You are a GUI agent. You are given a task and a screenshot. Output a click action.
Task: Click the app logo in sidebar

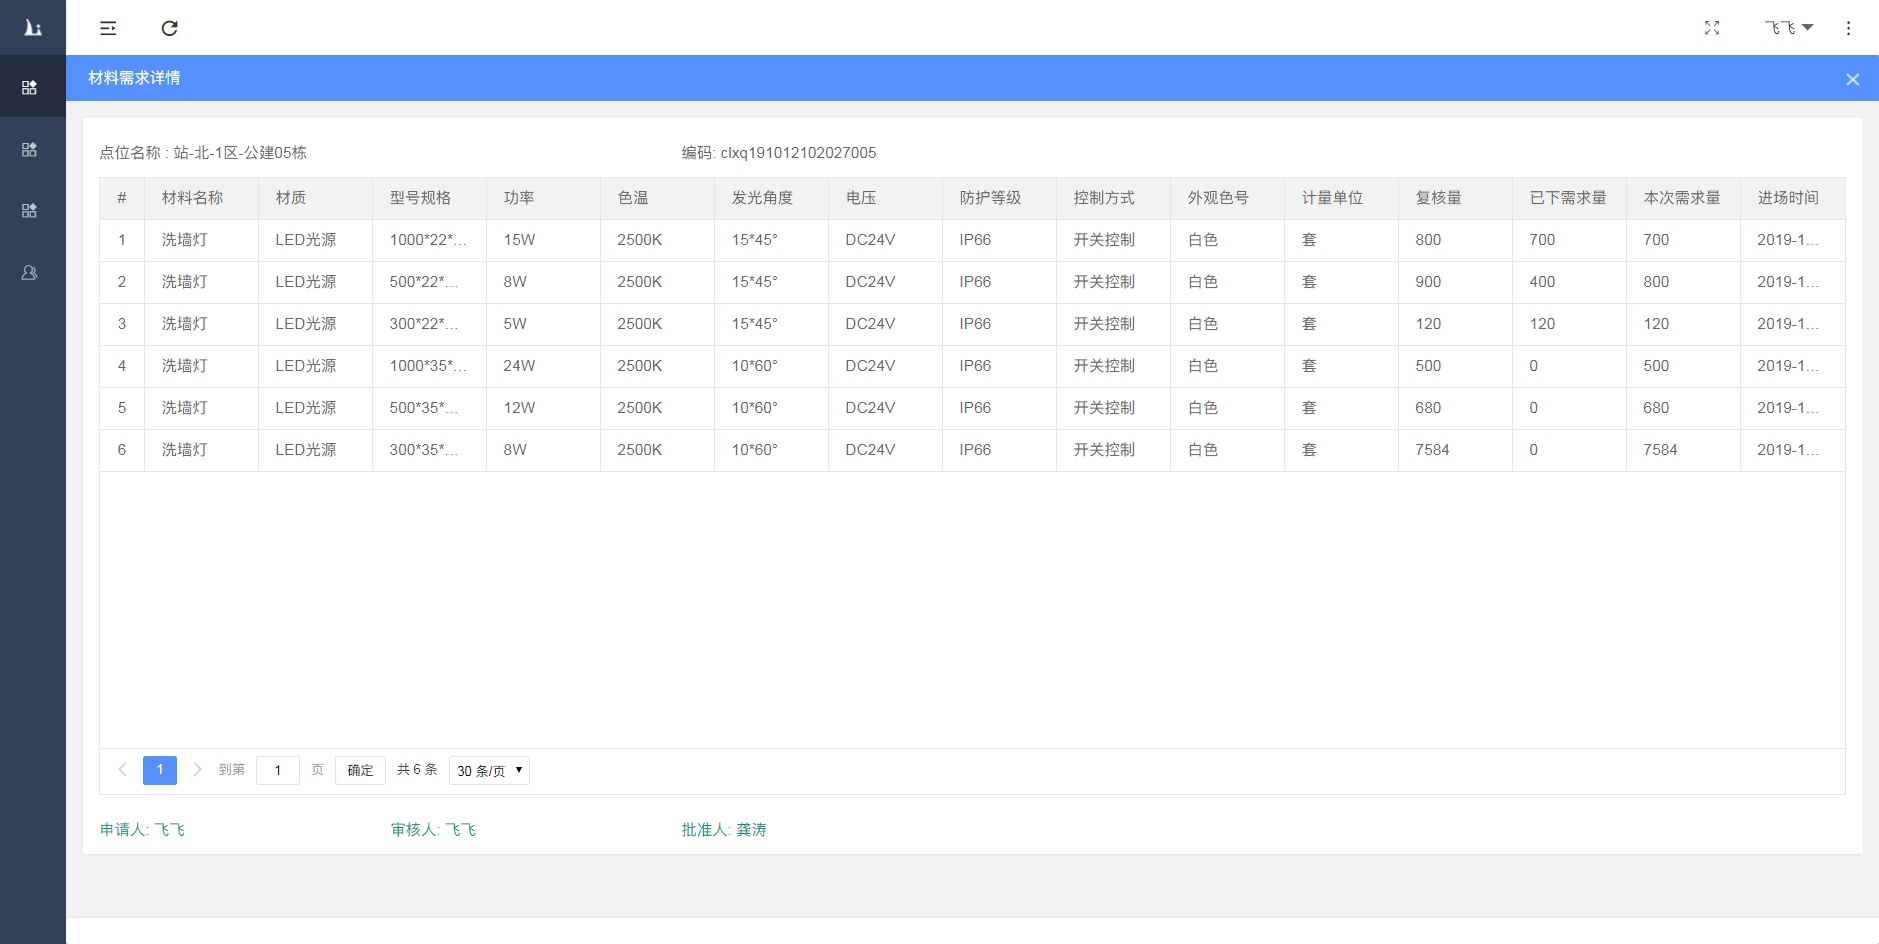tap(33, 28)
